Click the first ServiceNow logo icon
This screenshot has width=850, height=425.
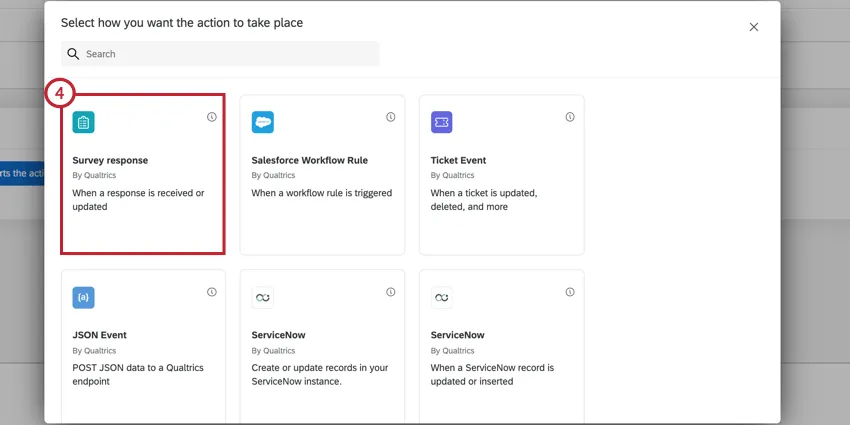(263, 298)
